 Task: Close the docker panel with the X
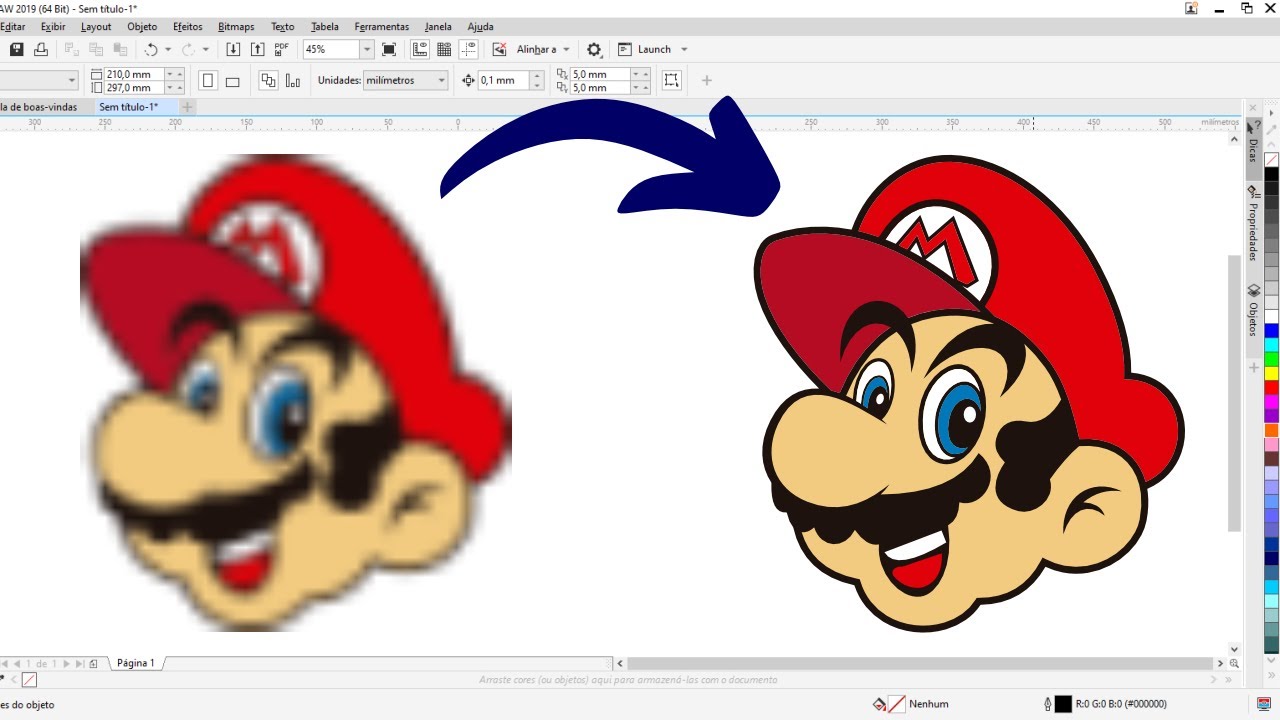tap(1252, 106)
